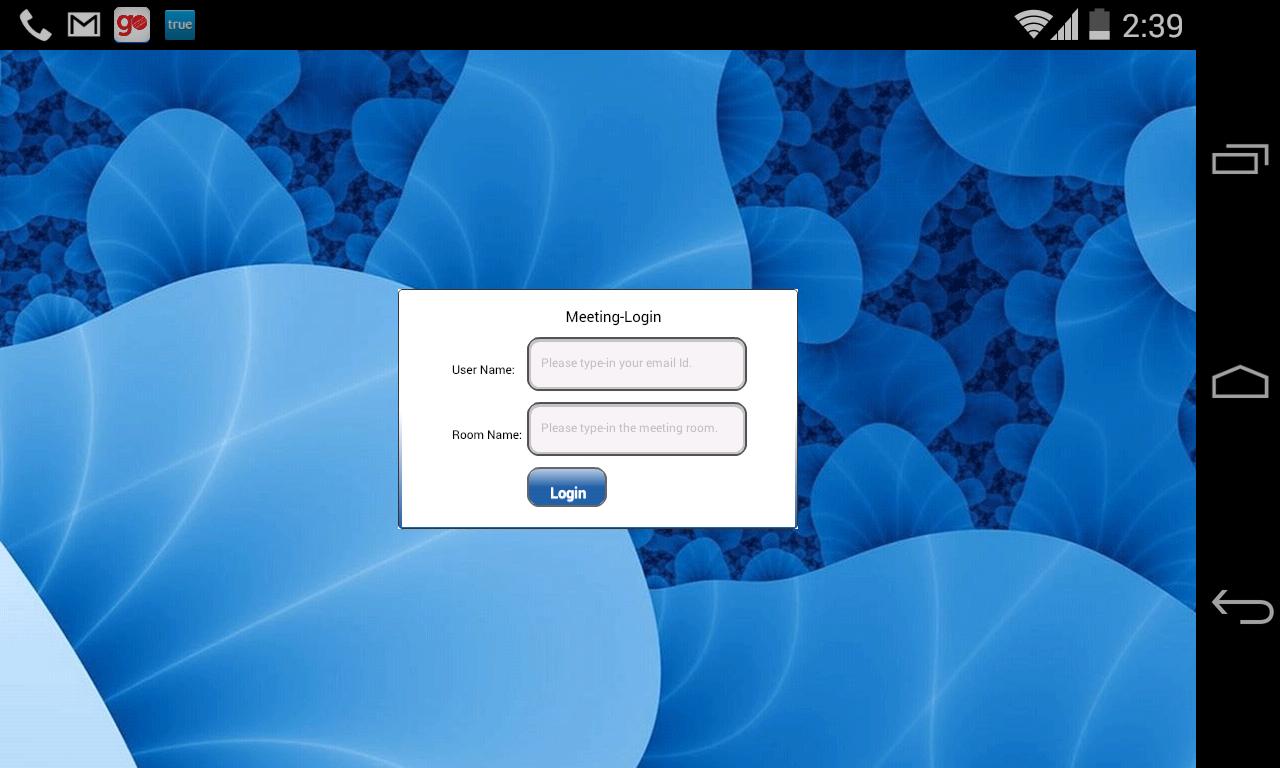Click the 'Room Name:' label

point(486,435)
